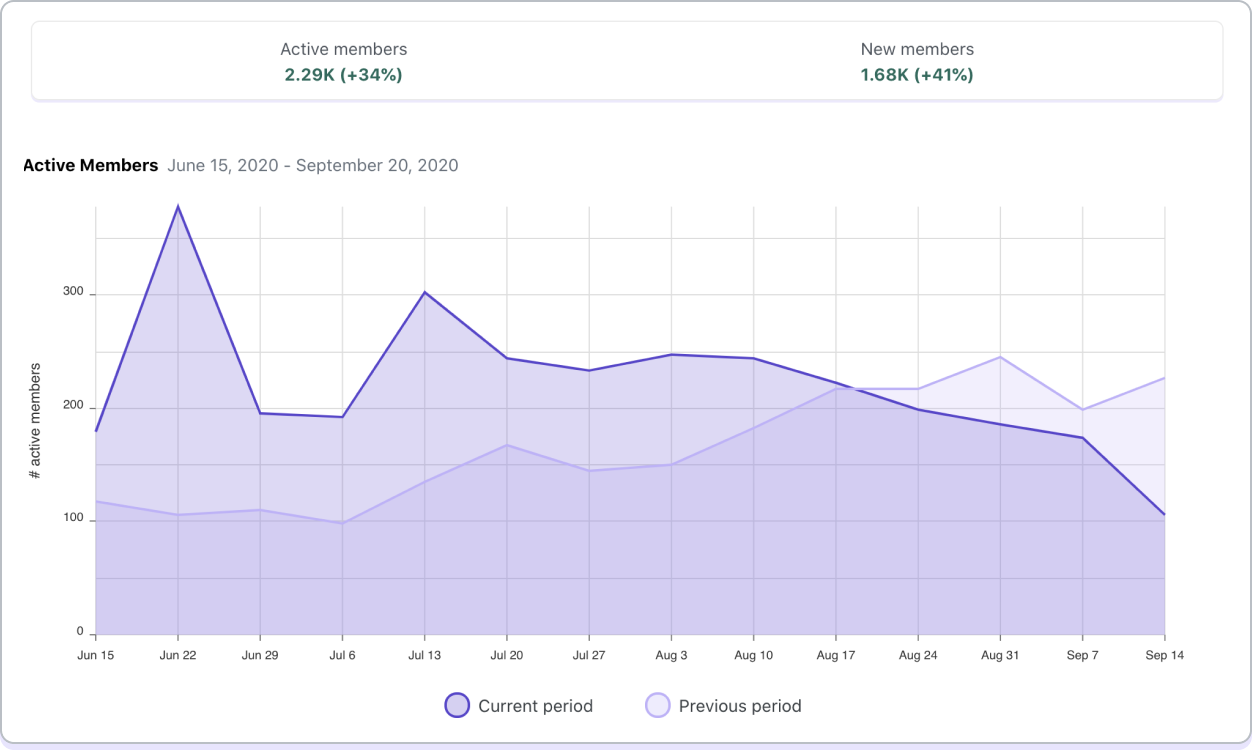Click the '# active members' y-axis title
This screenshot has height=750, width=1252.
point(35,421)
